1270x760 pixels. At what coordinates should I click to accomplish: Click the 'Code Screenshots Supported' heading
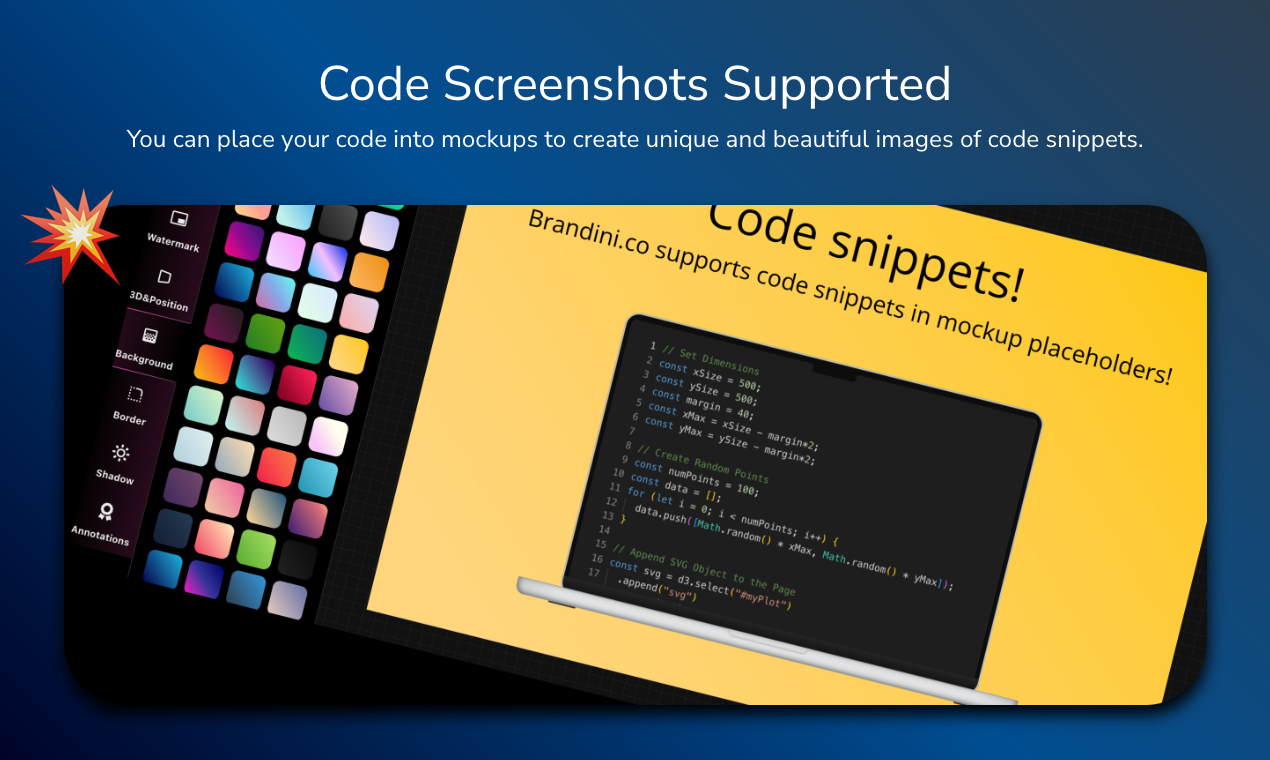(635, 84)
